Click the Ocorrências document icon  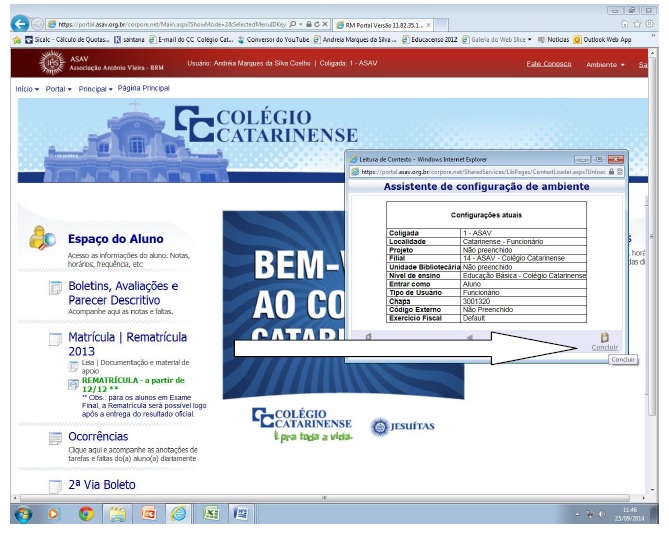pyautogui.click(x=55, y=438)
